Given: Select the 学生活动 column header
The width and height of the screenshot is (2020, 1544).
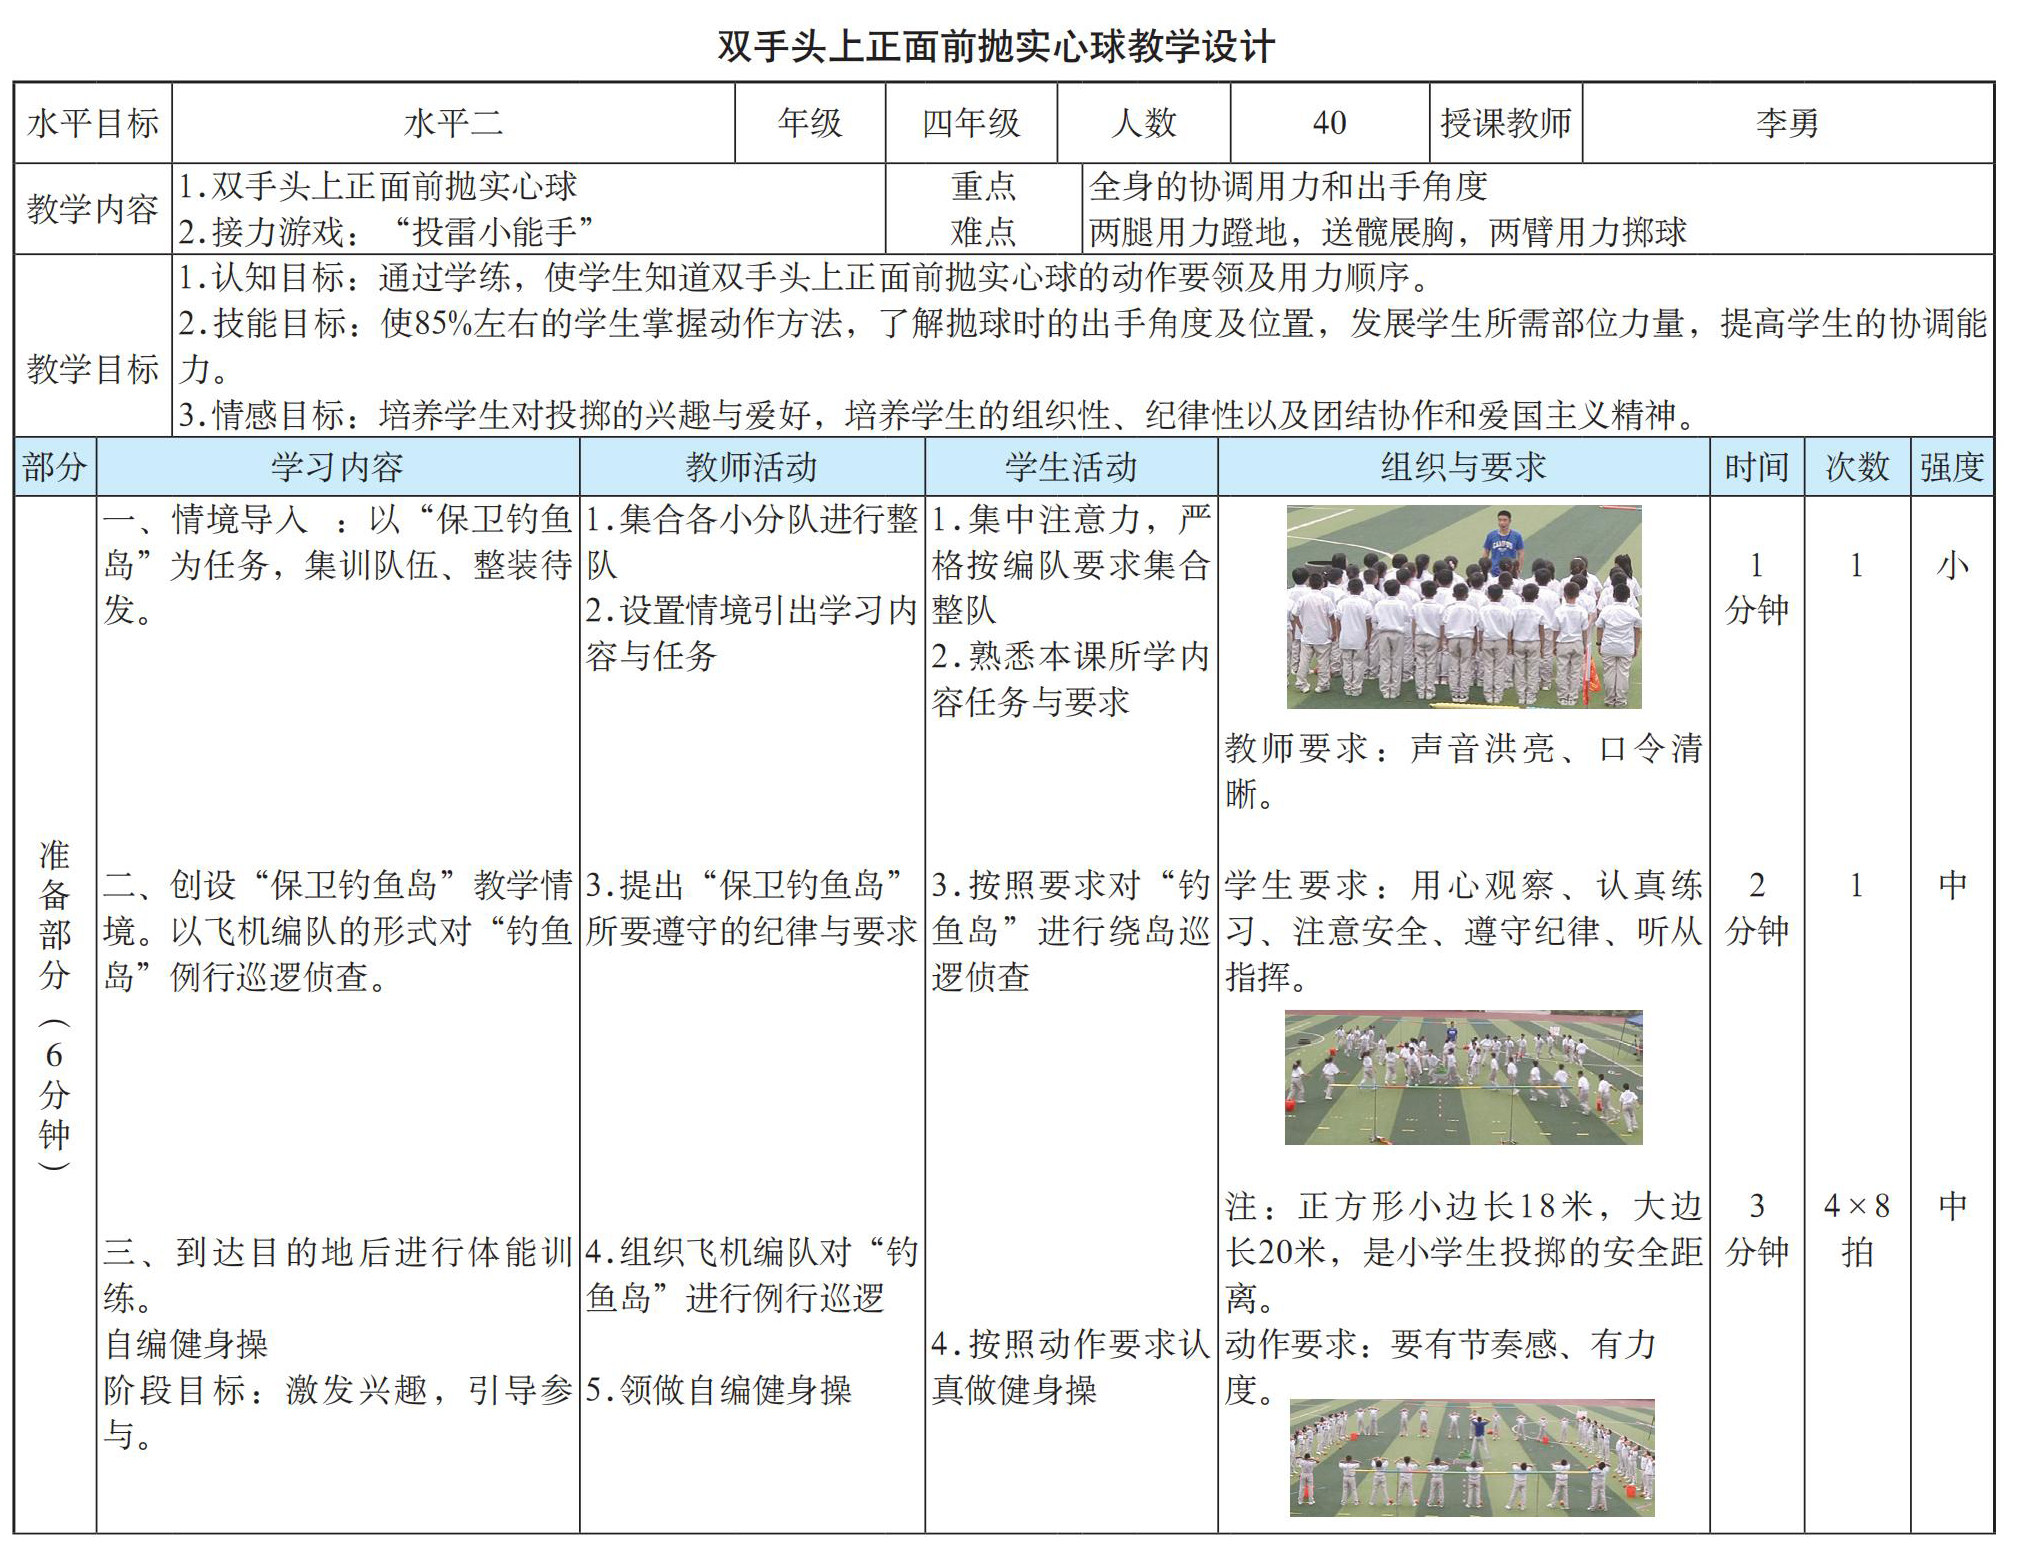Looking at the screenshot, I should click(x=1071, y=467).
